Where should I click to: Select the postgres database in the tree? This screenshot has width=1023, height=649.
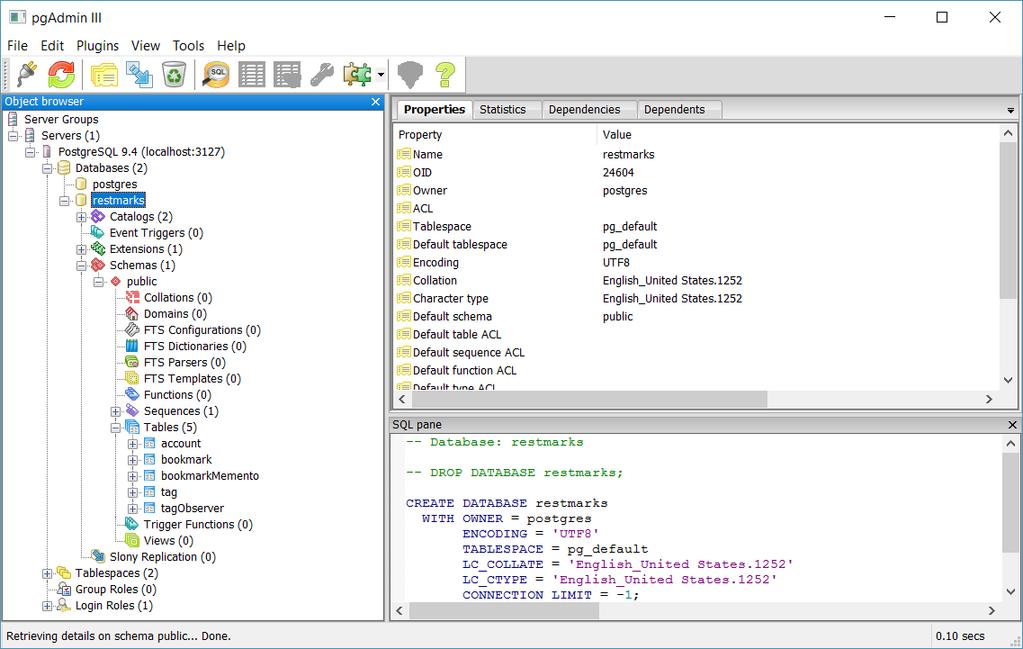click(115, 184)
